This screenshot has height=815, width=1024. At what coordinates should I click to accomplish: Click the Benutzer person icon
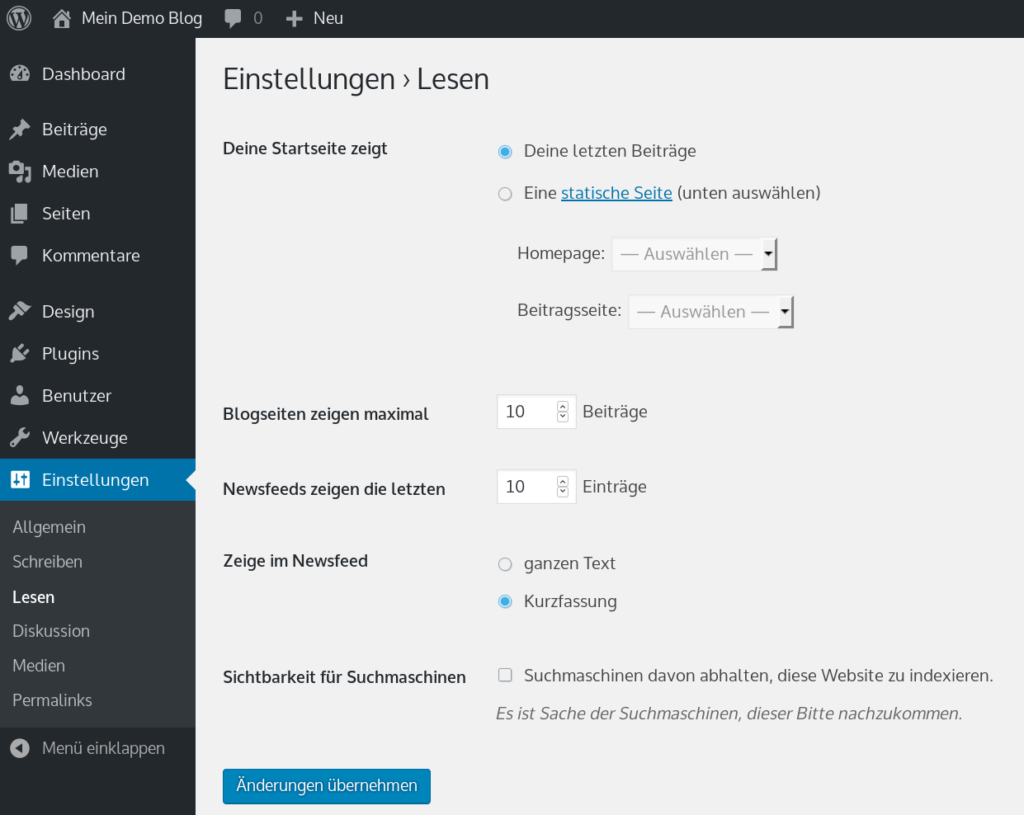click(20, 395)
